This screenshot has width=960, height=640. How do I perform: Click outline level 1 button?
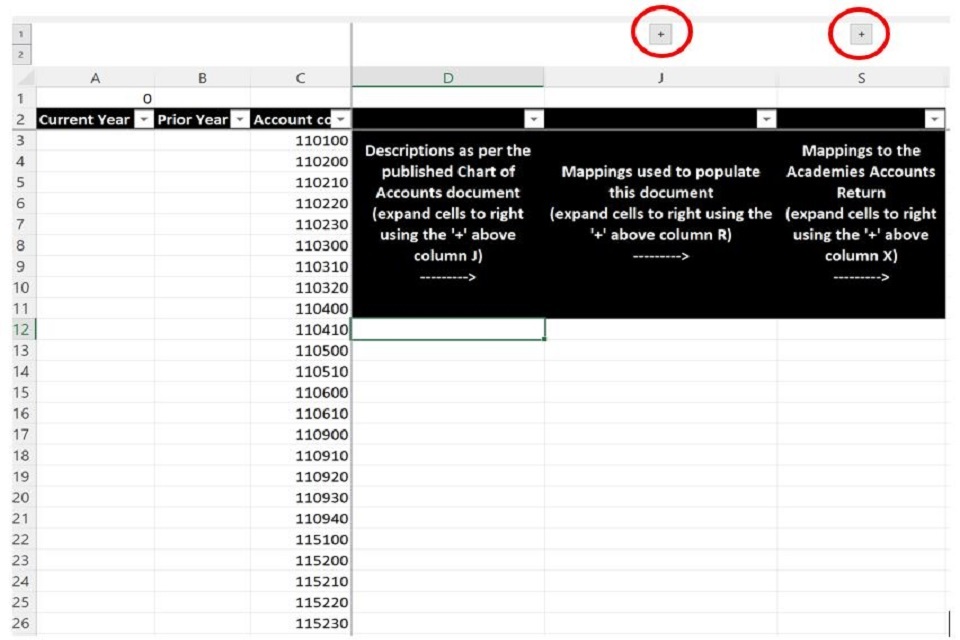(x=20, y=34)
